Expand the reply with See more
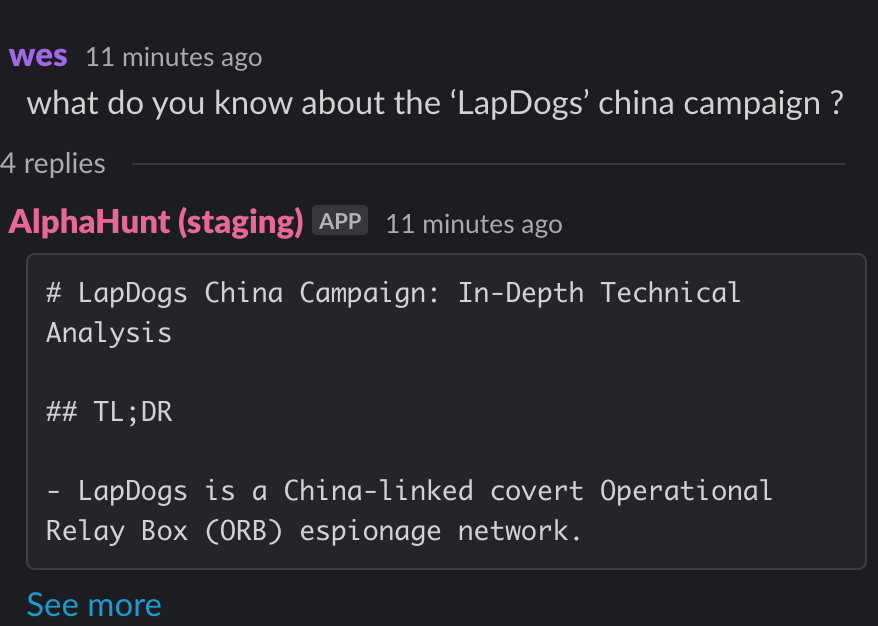This screenshot has height=626, width=878. [x=94, y=605]
